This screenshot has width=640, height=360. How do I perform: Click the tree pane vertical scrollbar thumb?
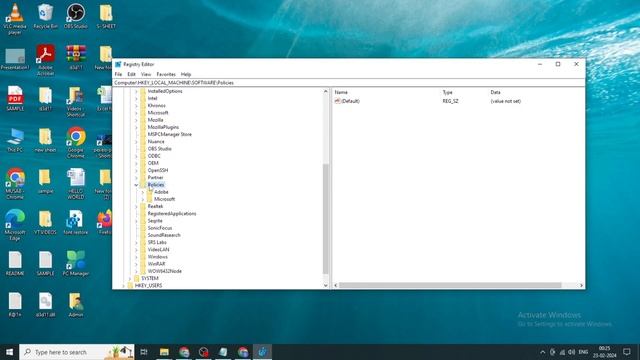pos(325,218)
